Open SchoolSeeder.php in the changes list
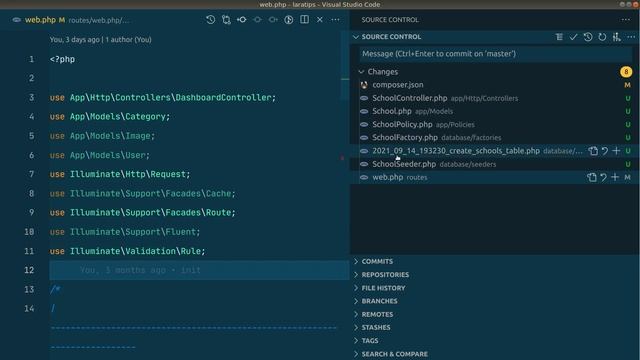640x360 pixels. point(404,164)
